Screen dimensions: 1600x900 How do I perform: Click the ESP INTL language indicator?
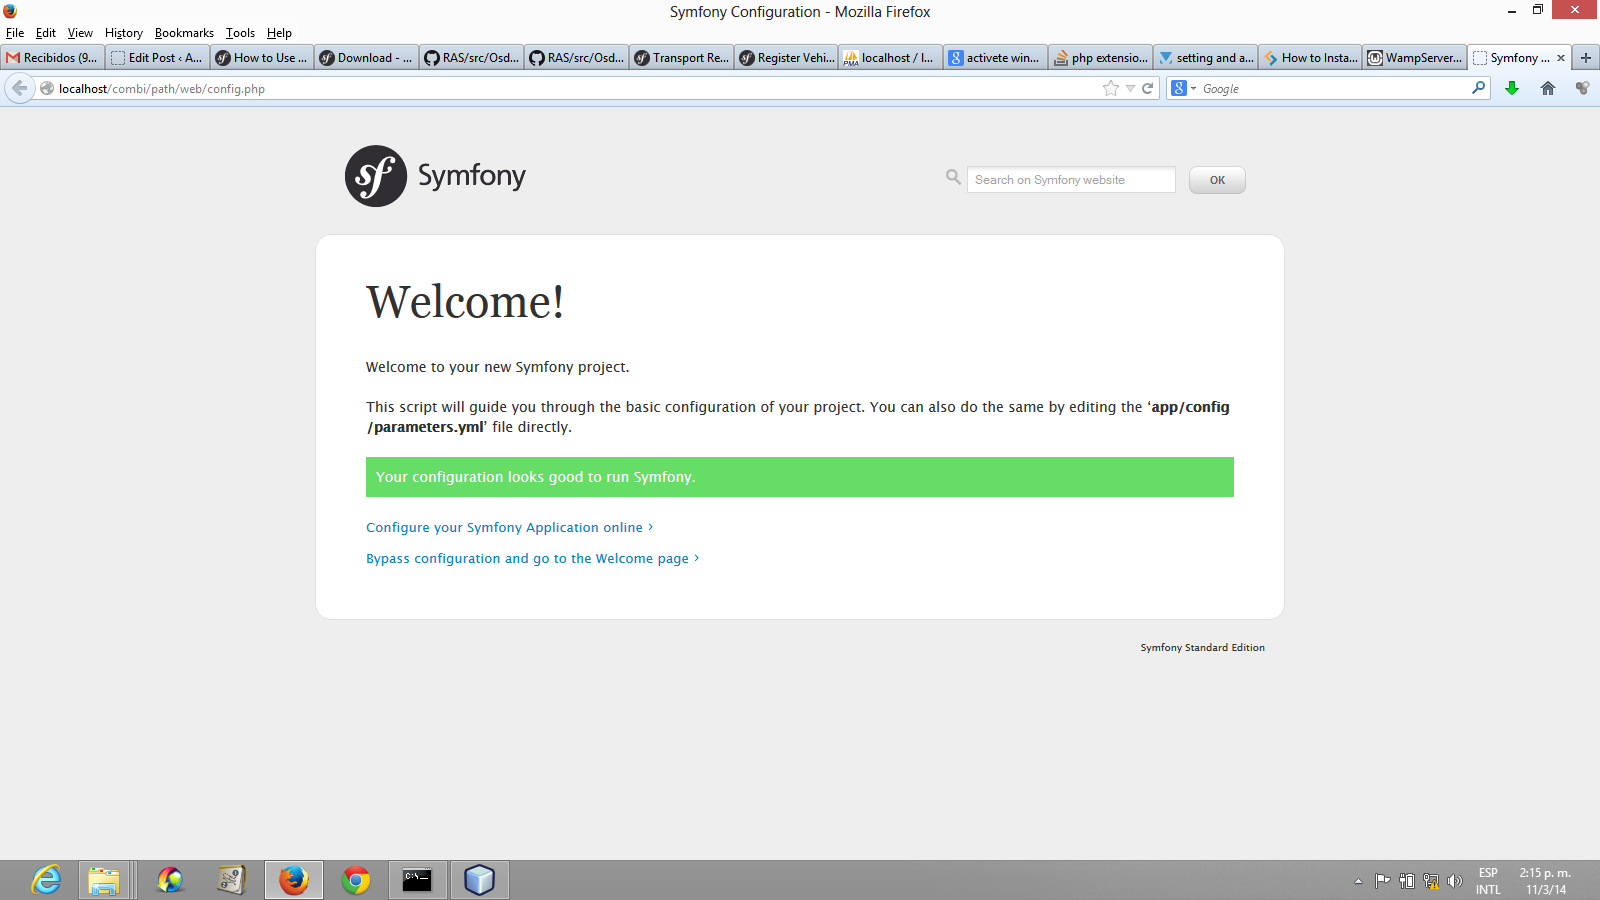coord(1488,881)
